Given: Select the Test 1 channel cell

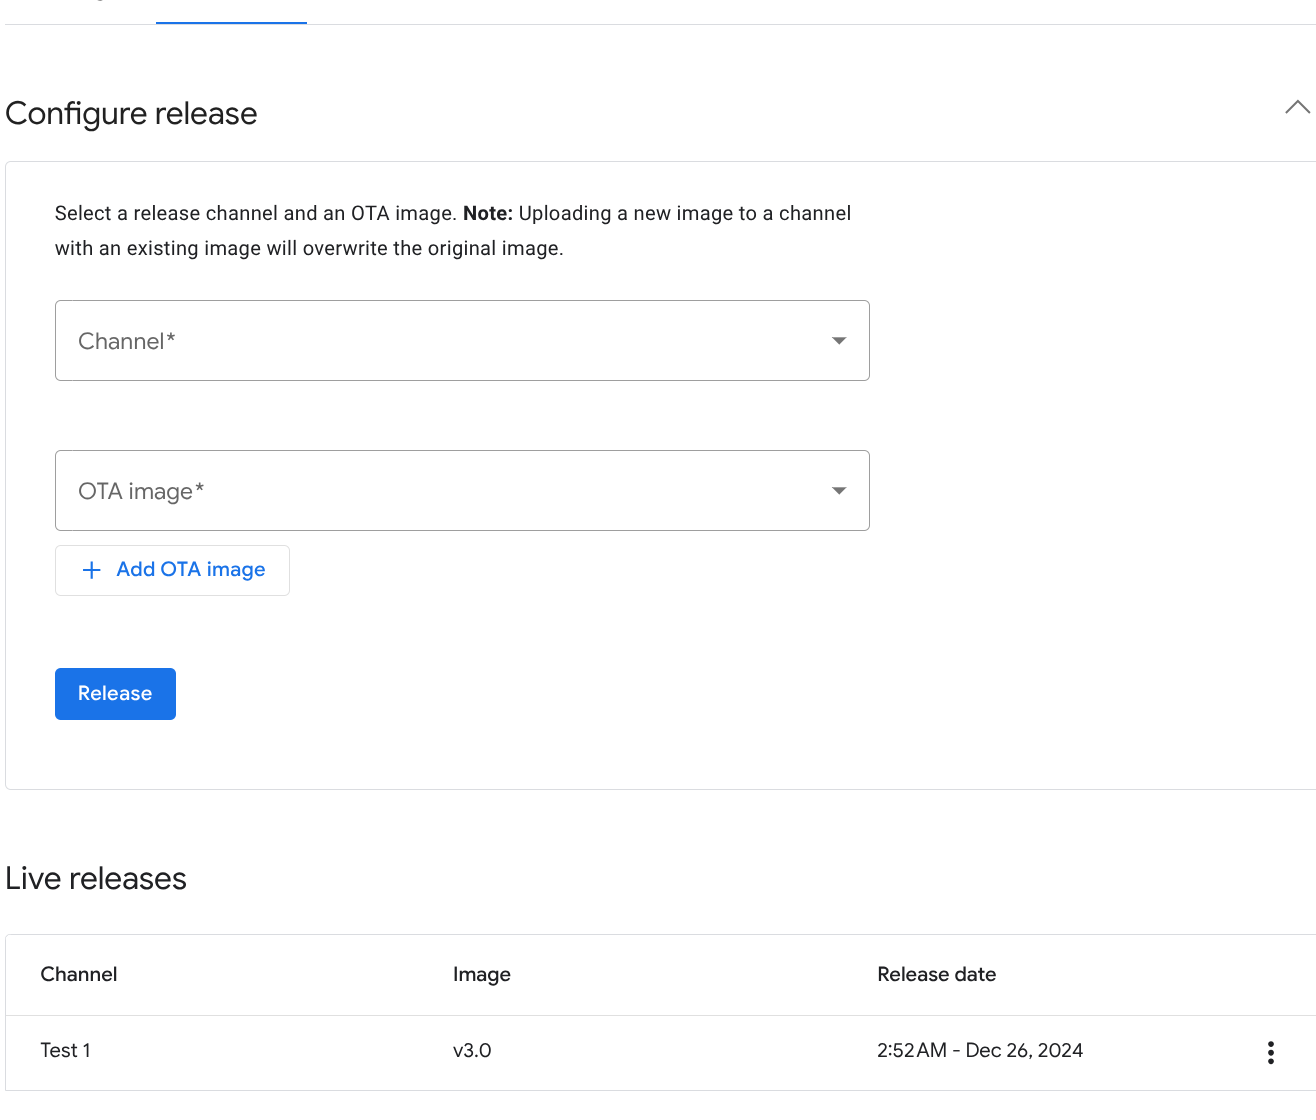Looking at the screenshot, I should [x=66, y=1050].
